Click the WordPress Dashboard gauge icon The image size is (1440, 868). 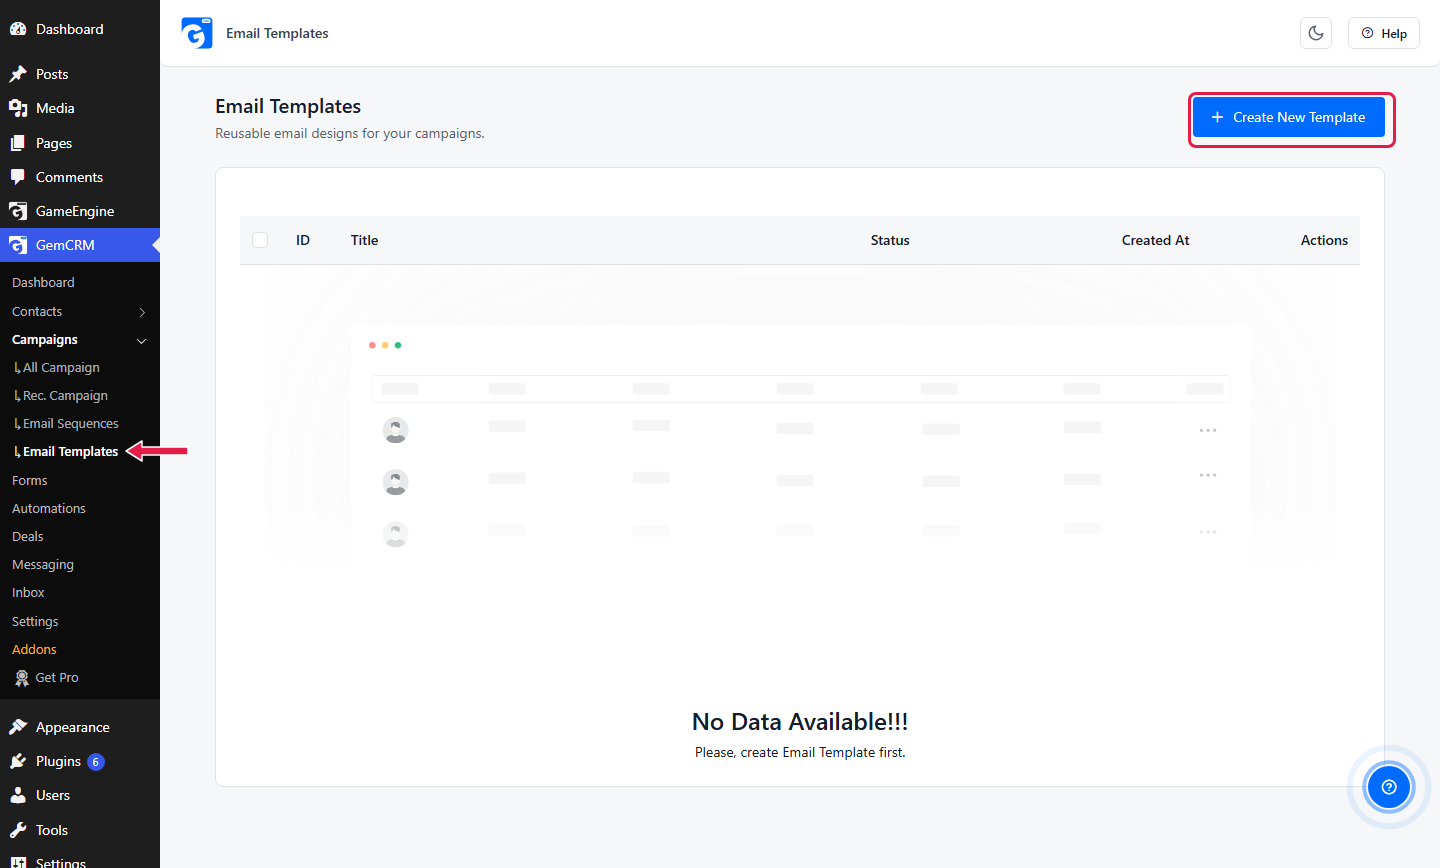18,29
